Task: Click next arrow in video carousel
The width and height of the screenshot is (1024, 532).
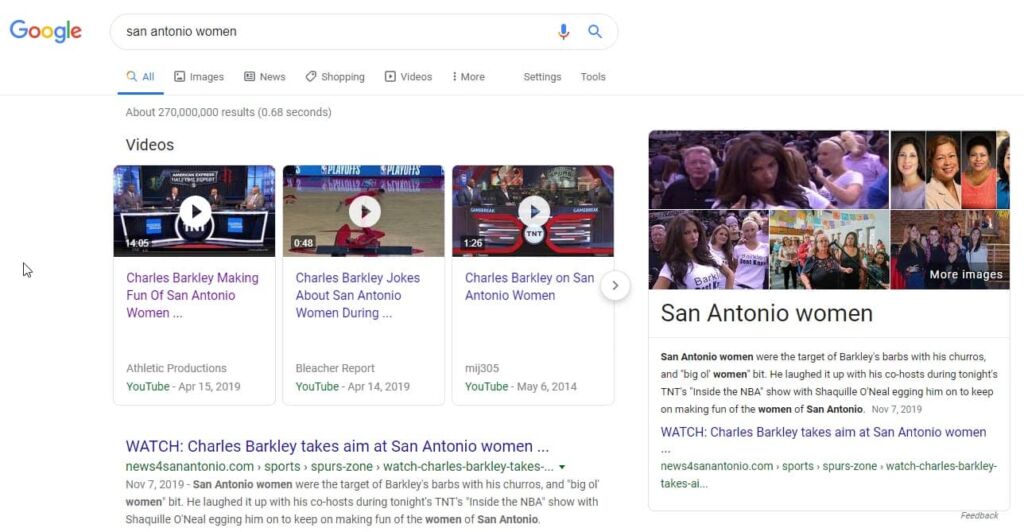Action: [615, 285]
